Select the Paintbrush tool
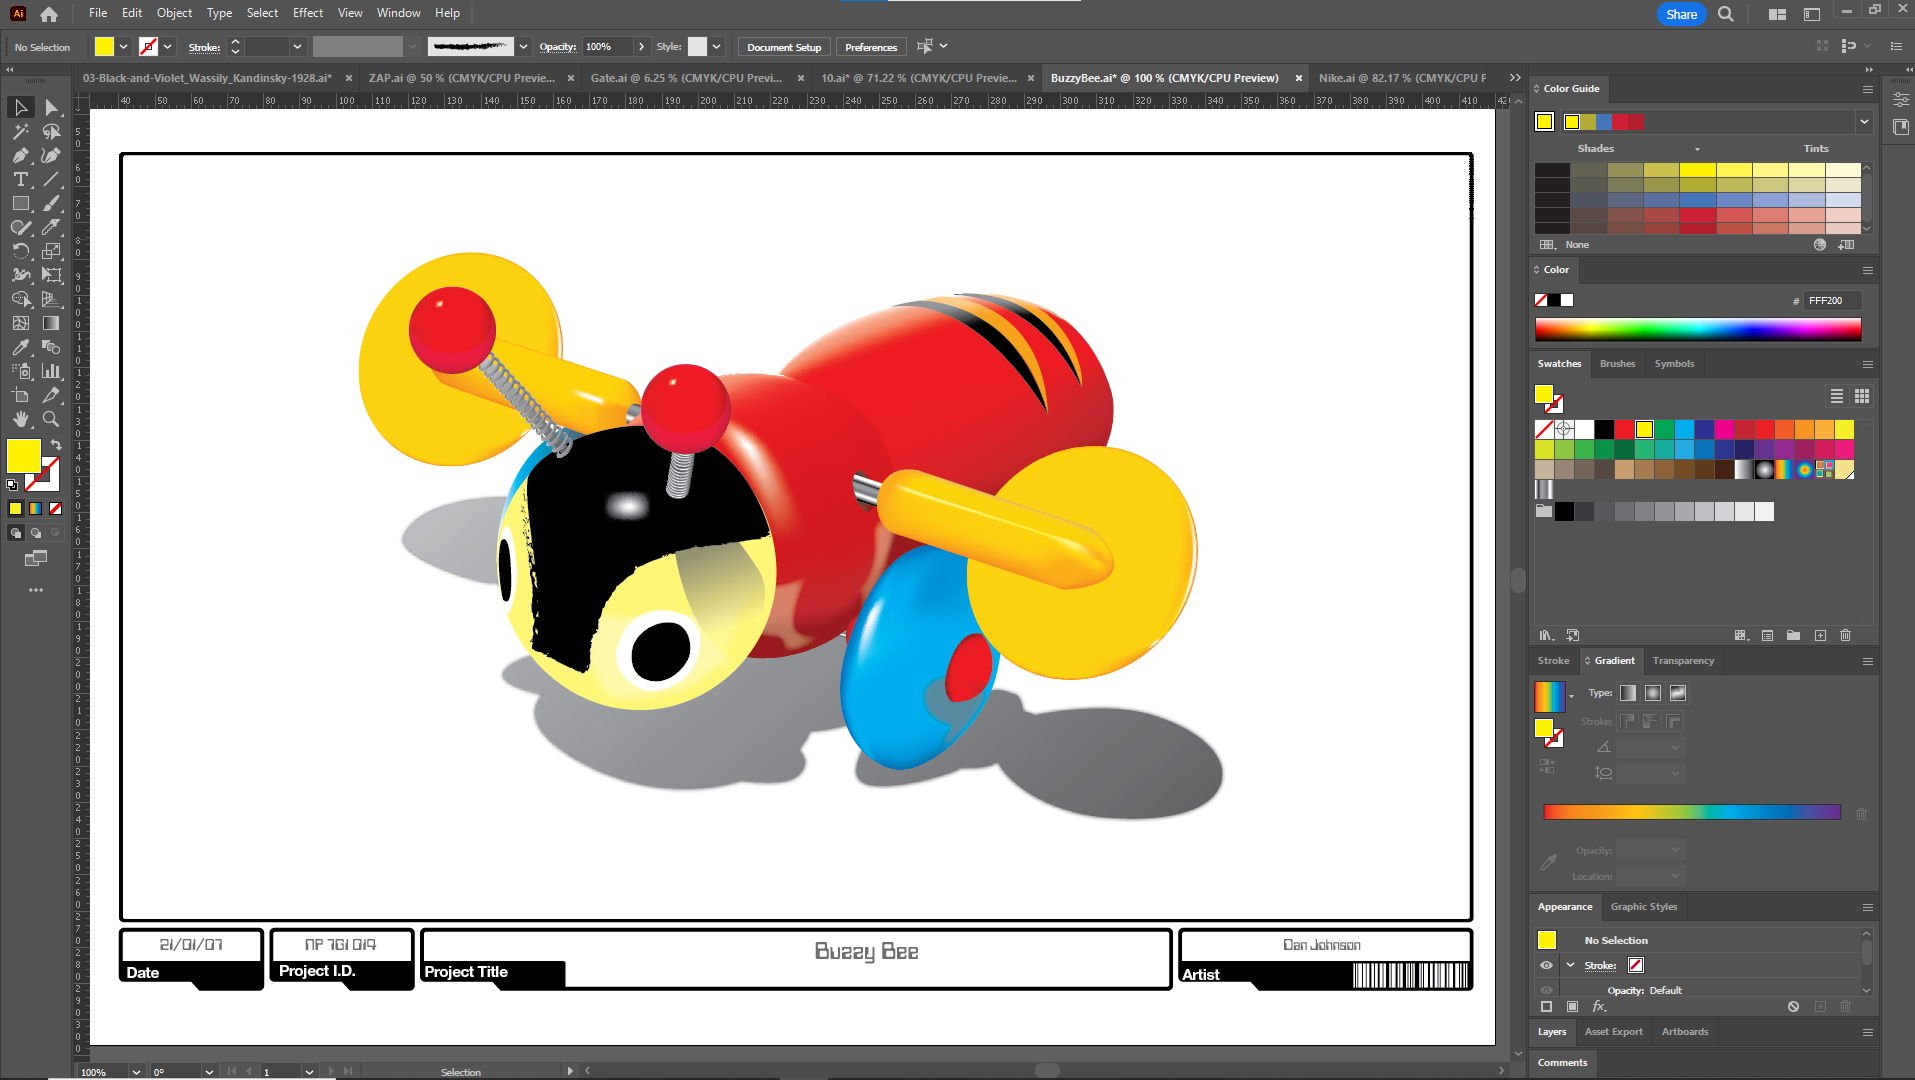Screen dimensions: 1915x1080 [51, 203]
